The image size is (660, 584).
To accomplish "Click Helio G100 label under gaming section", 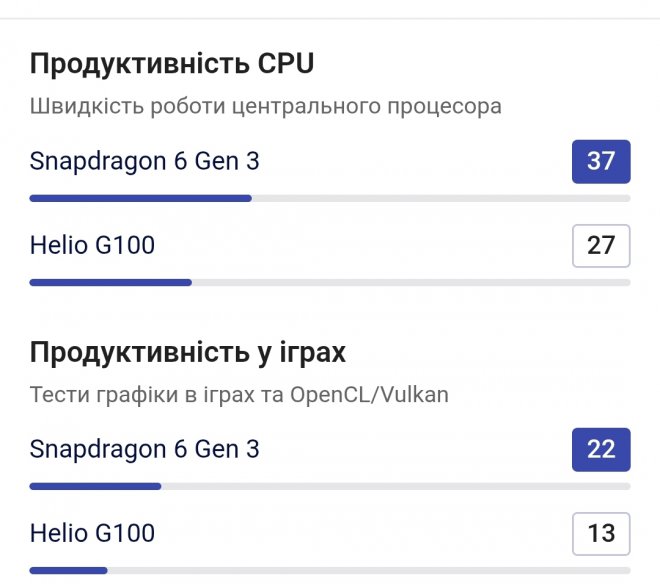I will [92, 533].
